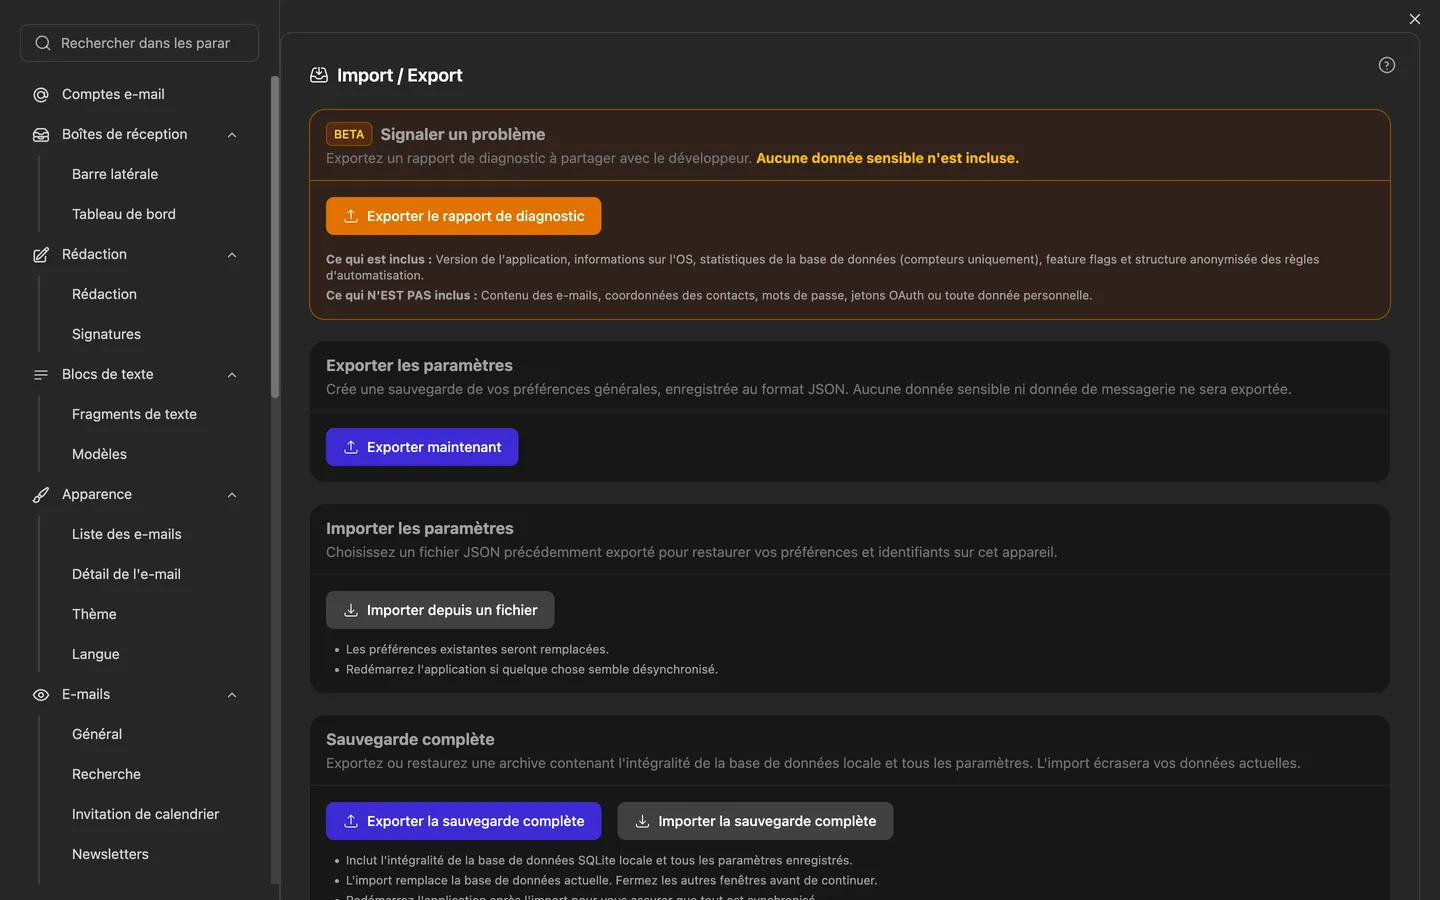
Task: Click Importer depuis un fichier
Action: click(440, 610)
